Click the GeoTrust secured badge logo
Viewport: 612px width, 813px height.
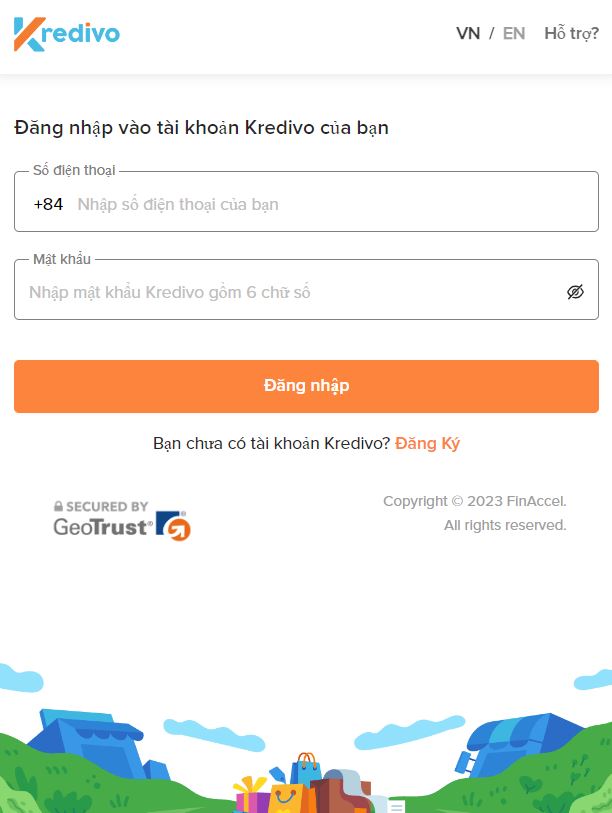122,521
